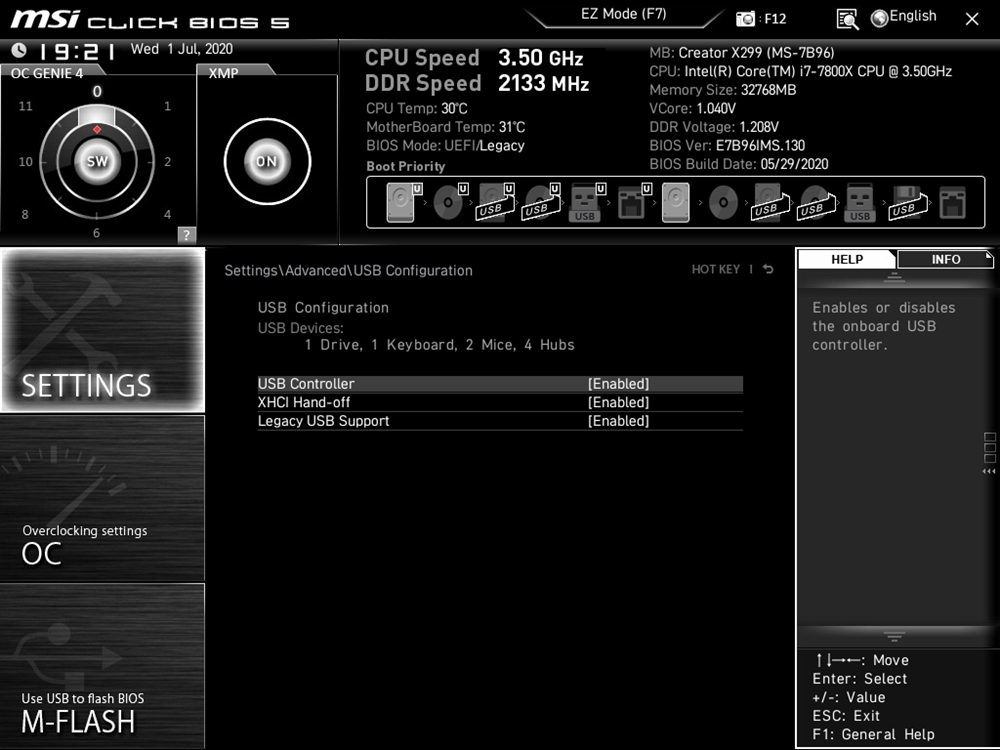Change language via English label

[913, 17]
